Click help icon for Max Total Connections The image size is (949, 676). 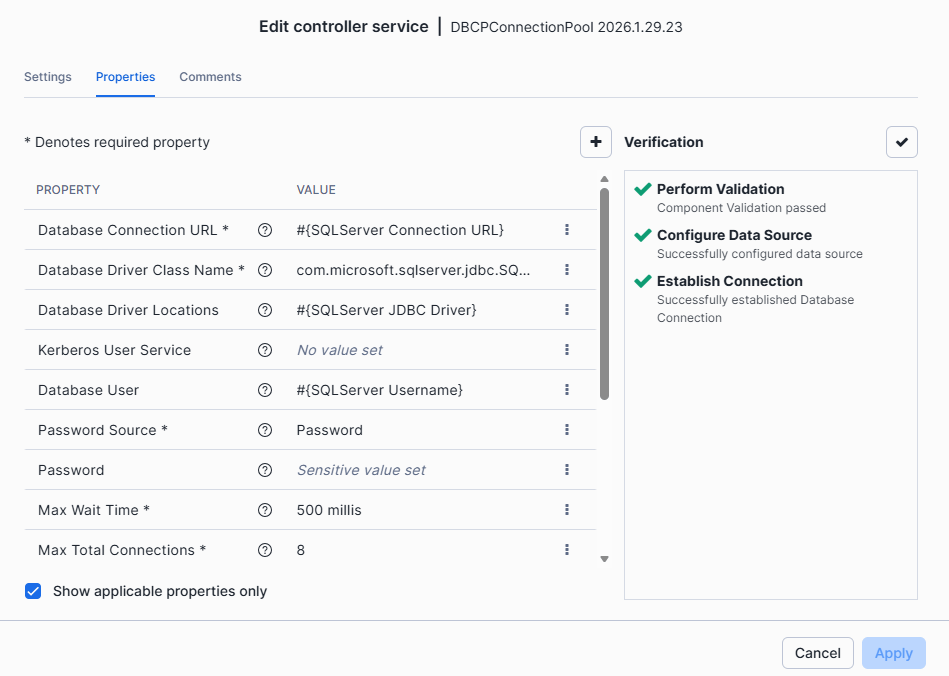click(265, 550)
